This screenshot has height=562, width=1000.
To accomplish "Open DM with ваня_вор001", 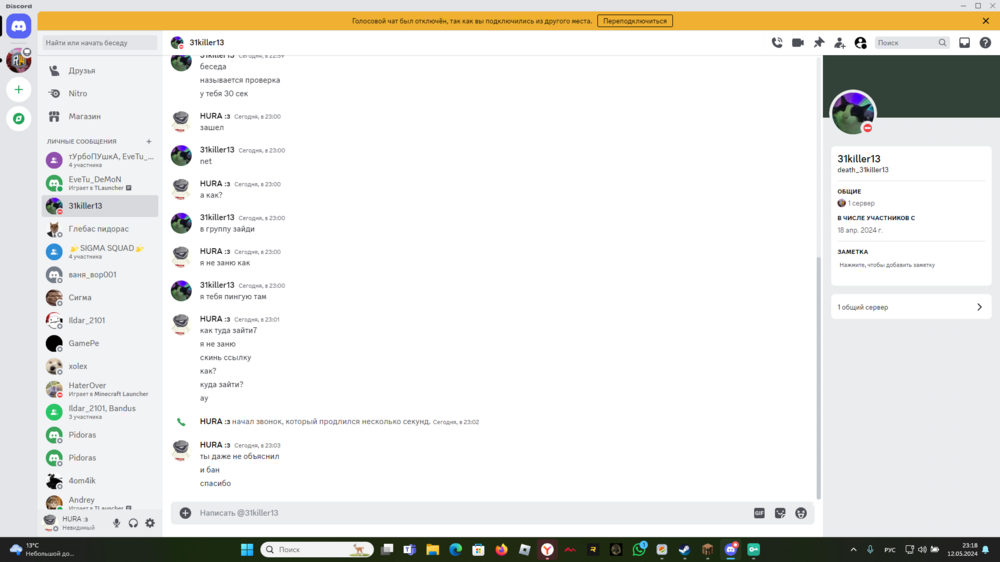I will 99,275.
